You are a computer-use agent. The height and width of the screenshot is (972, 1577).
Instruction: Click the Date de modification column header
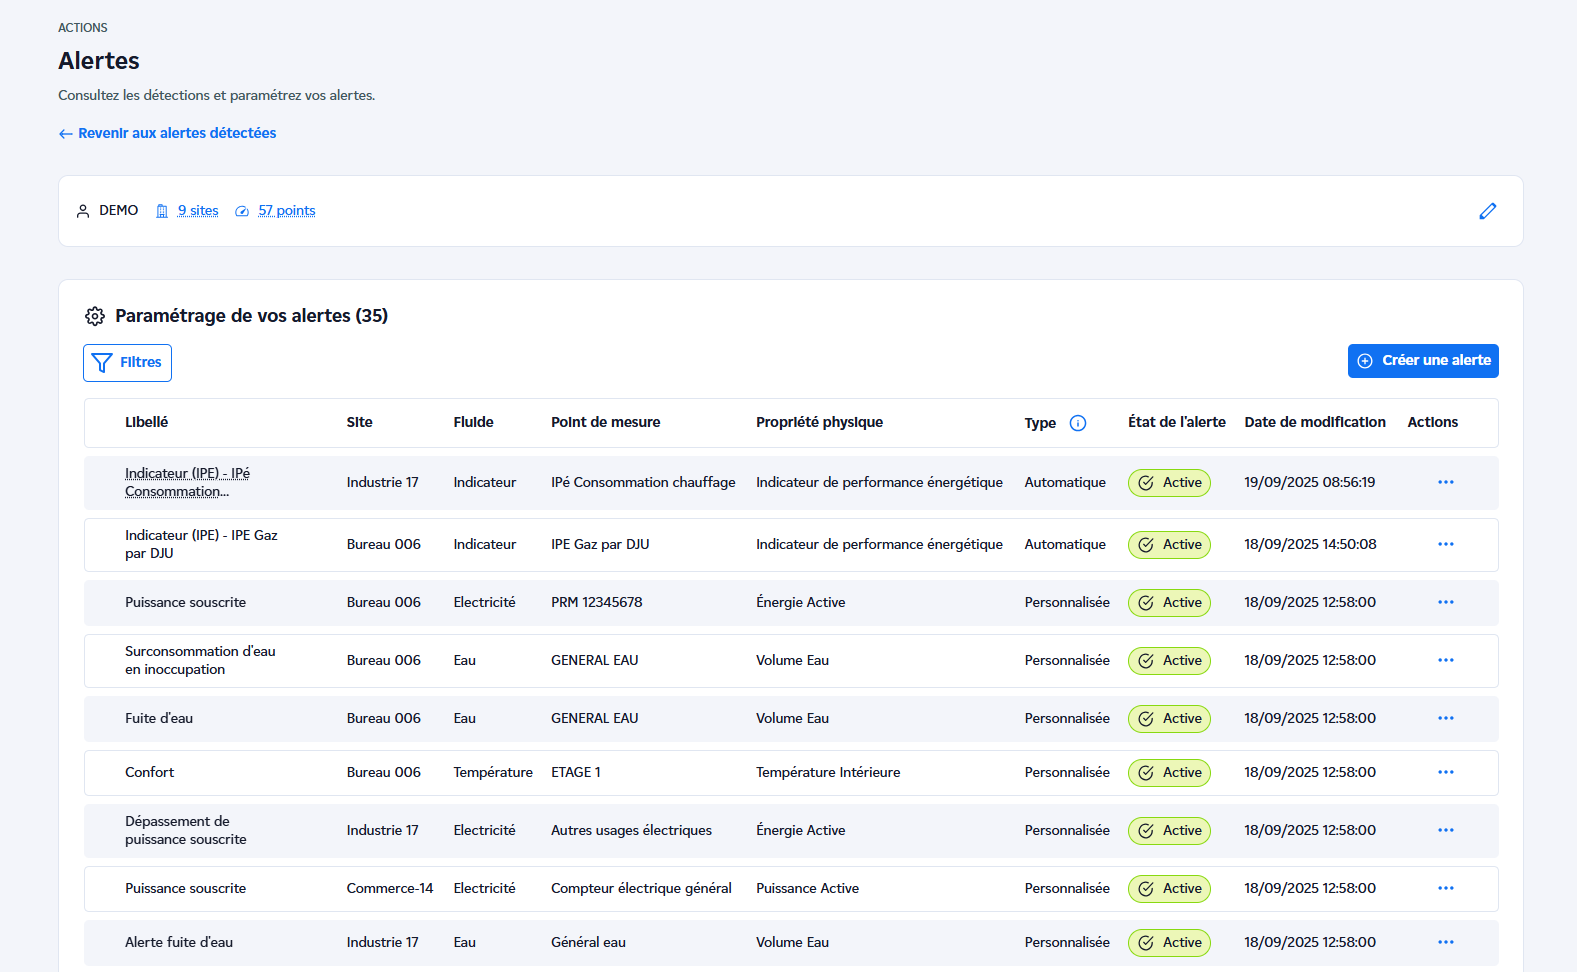1314,422
